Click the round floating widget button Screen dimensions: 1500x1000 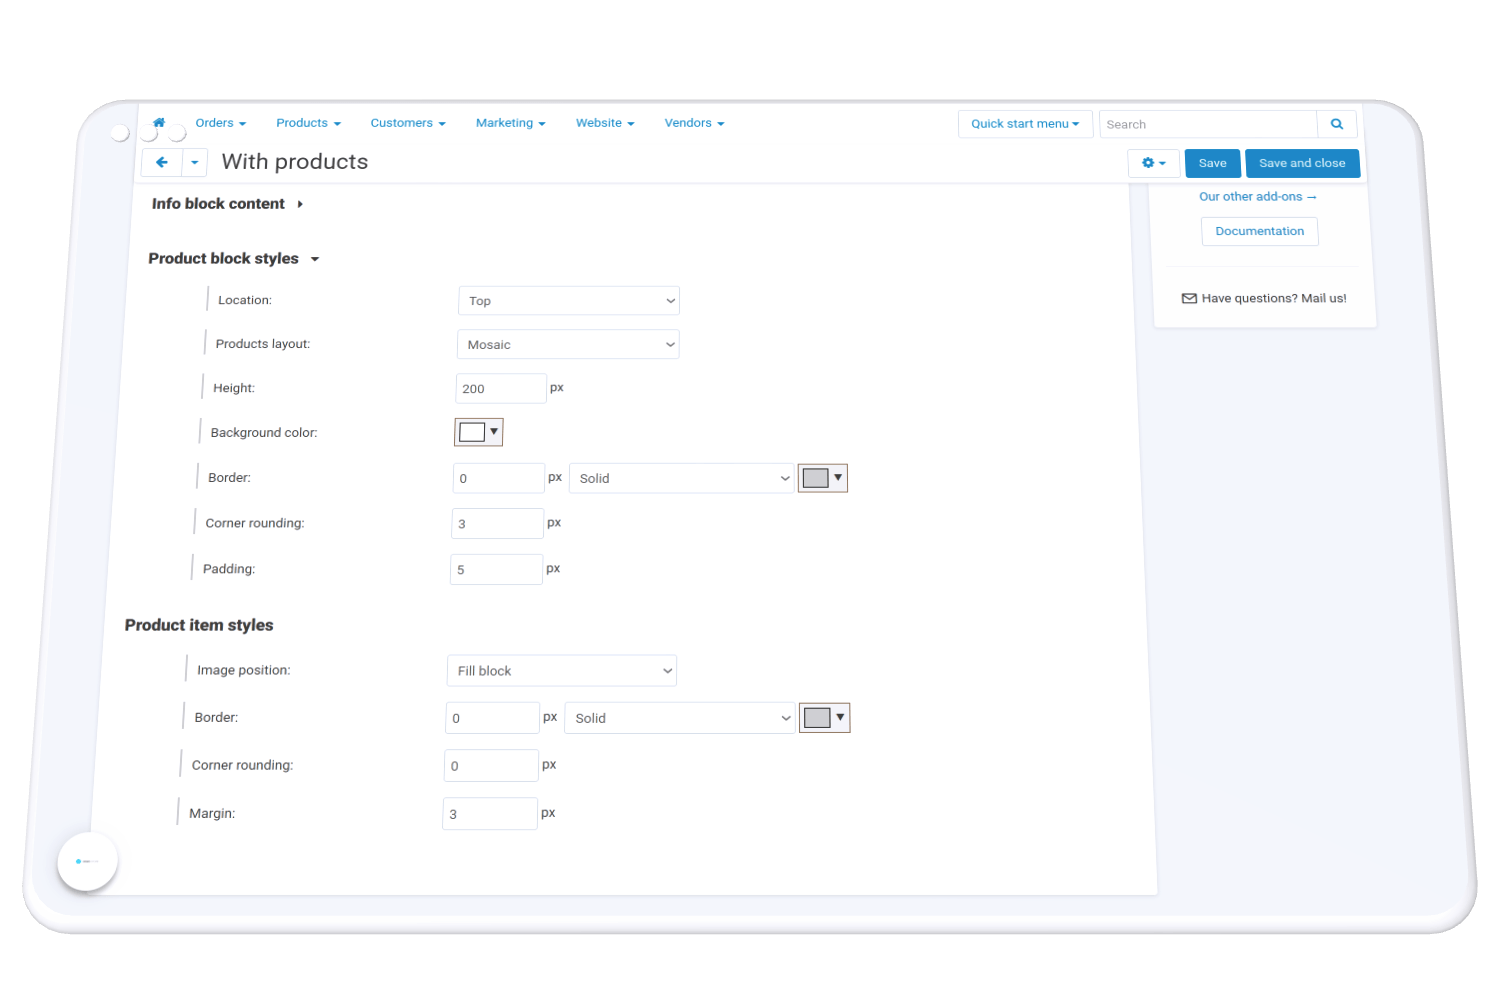click(x=88, y=861)
